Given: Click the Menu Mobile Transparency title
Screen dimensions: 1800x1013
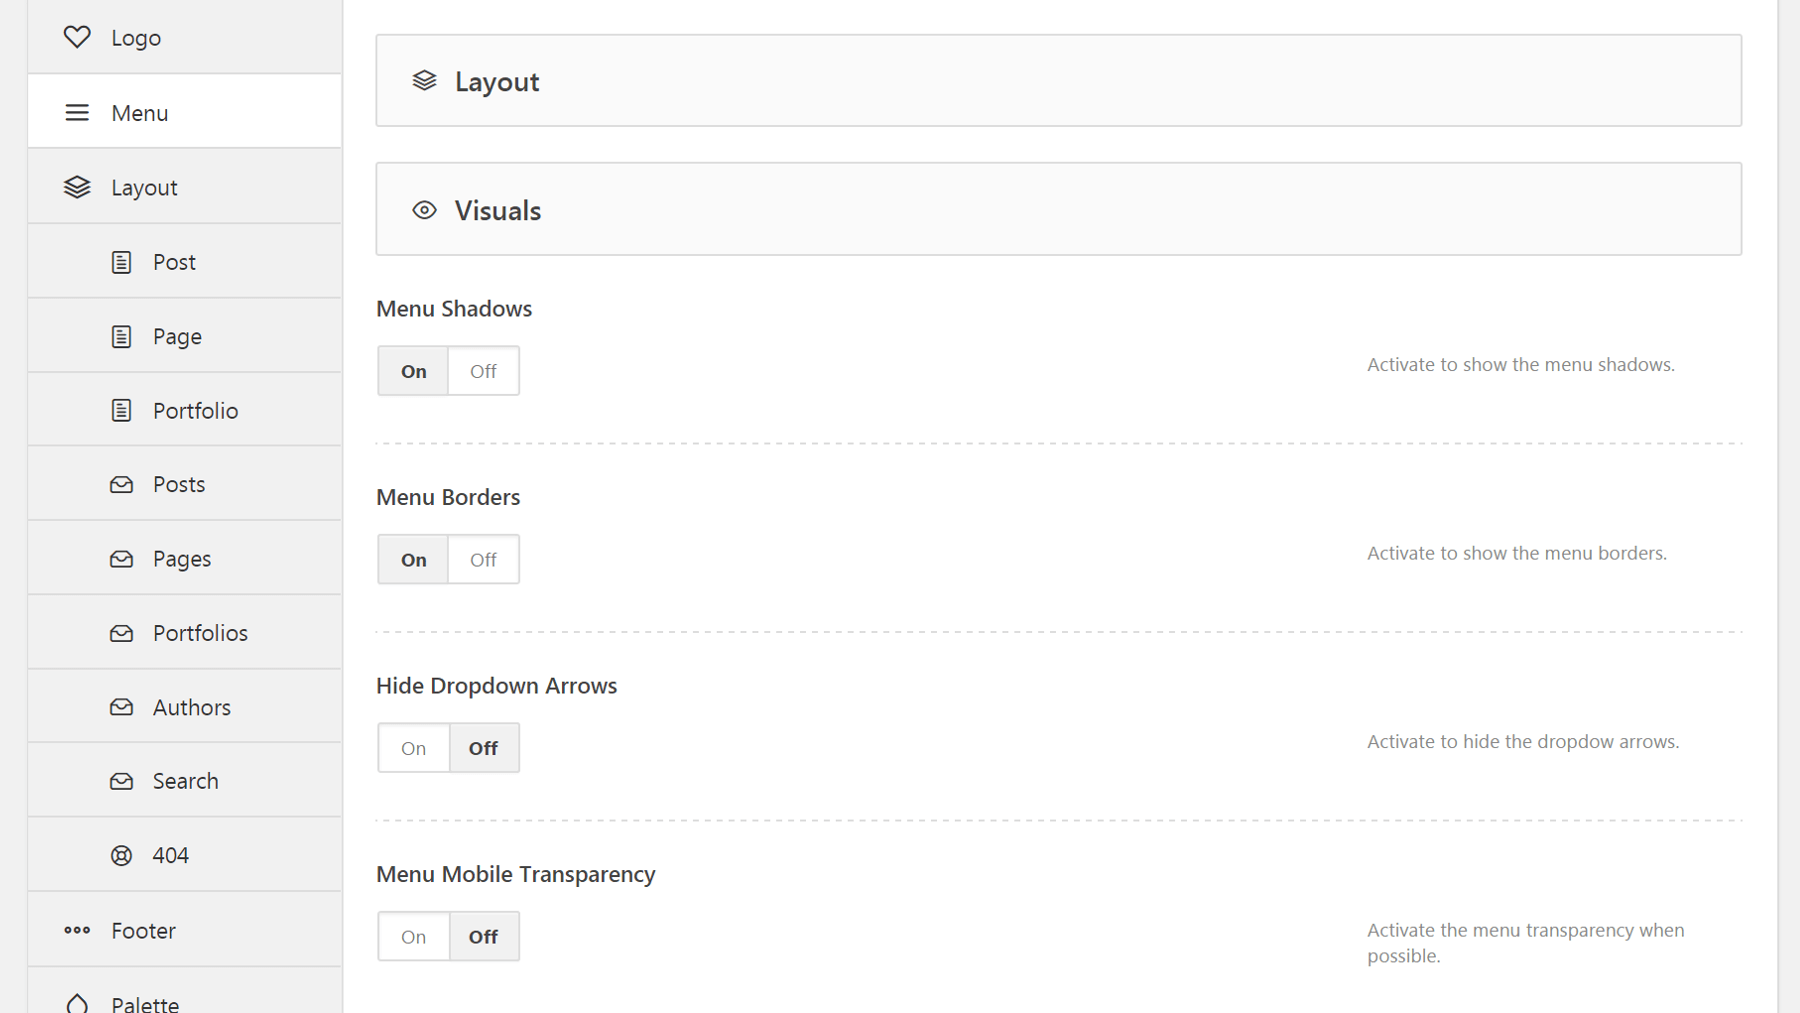Looking at the screenshot, I should [516, 874].
